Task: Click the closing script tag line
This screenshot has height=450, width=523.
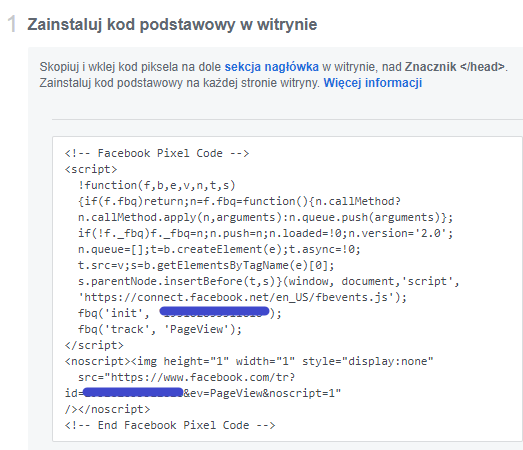Action: [94, 346]
